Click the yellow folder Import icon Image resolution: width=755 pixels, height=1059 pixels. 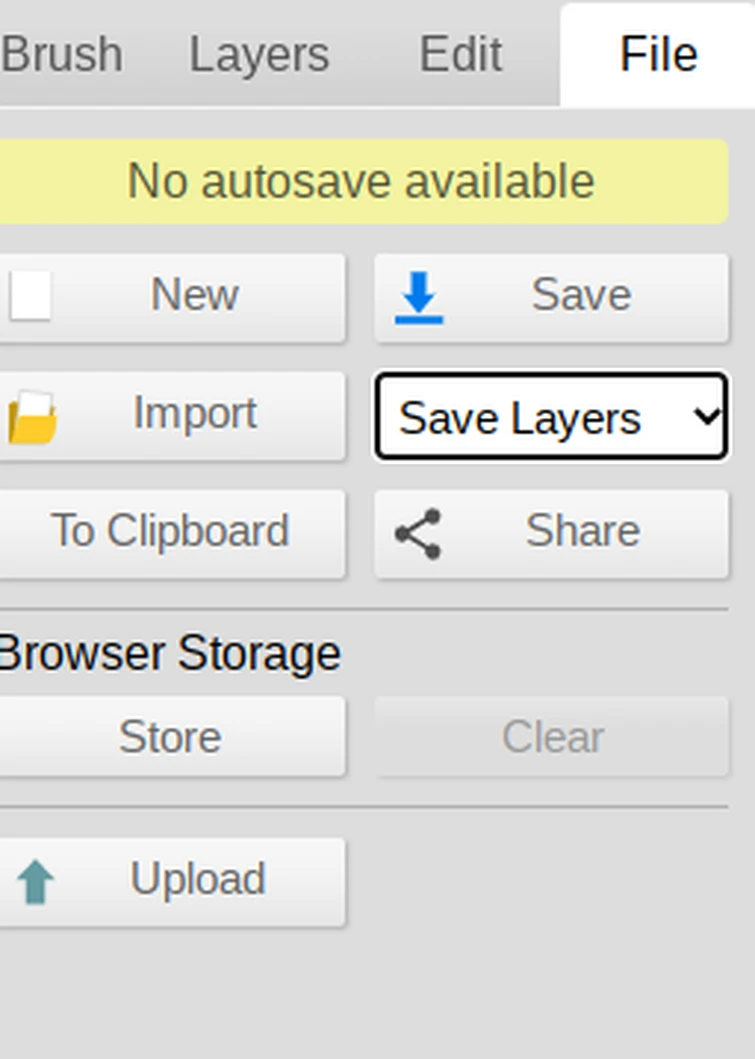(x=32, y=416)
